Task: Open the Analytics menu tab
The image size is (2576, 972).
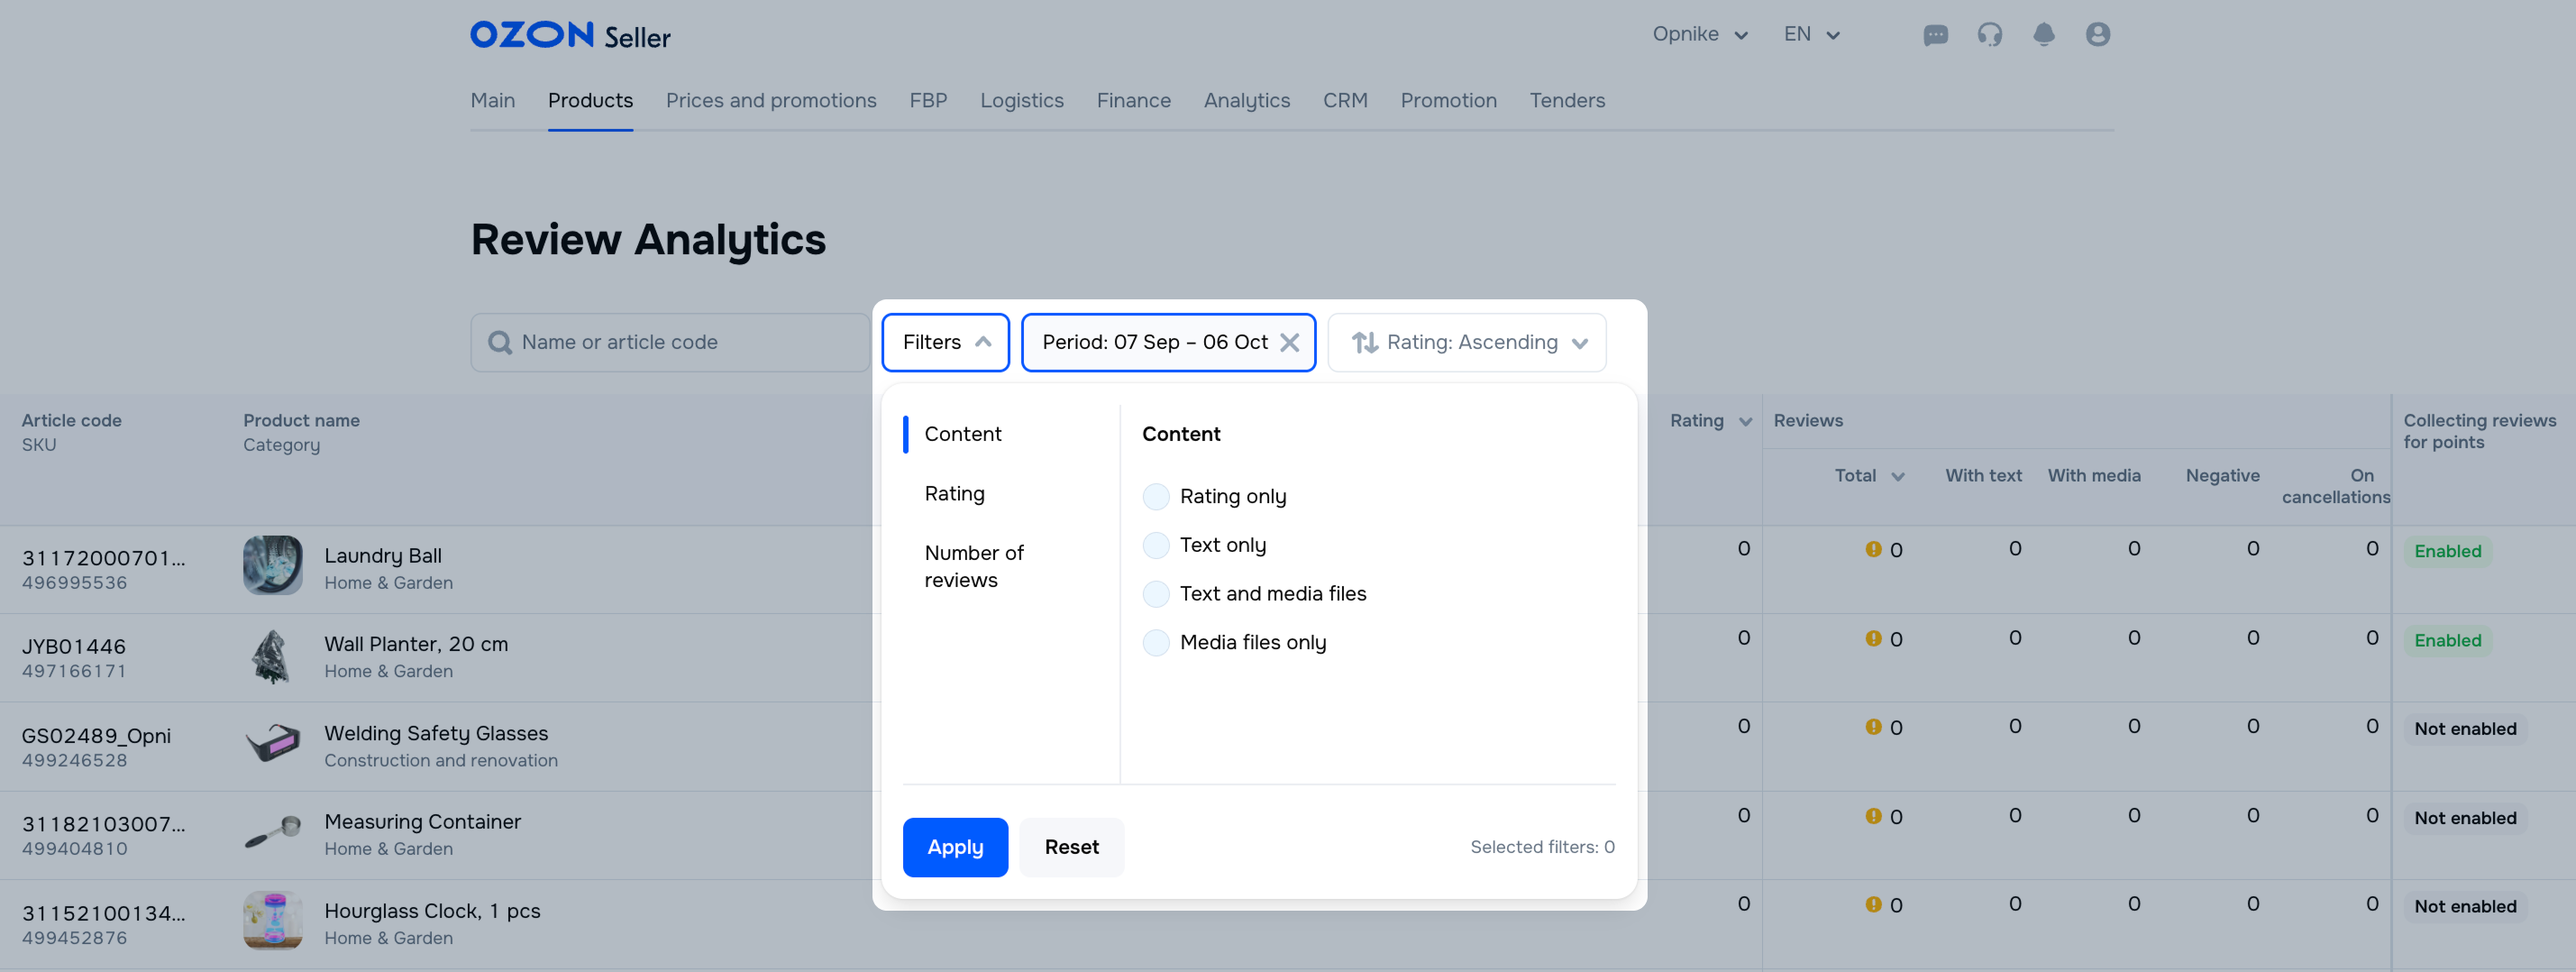Action: tap(1246, 101)
